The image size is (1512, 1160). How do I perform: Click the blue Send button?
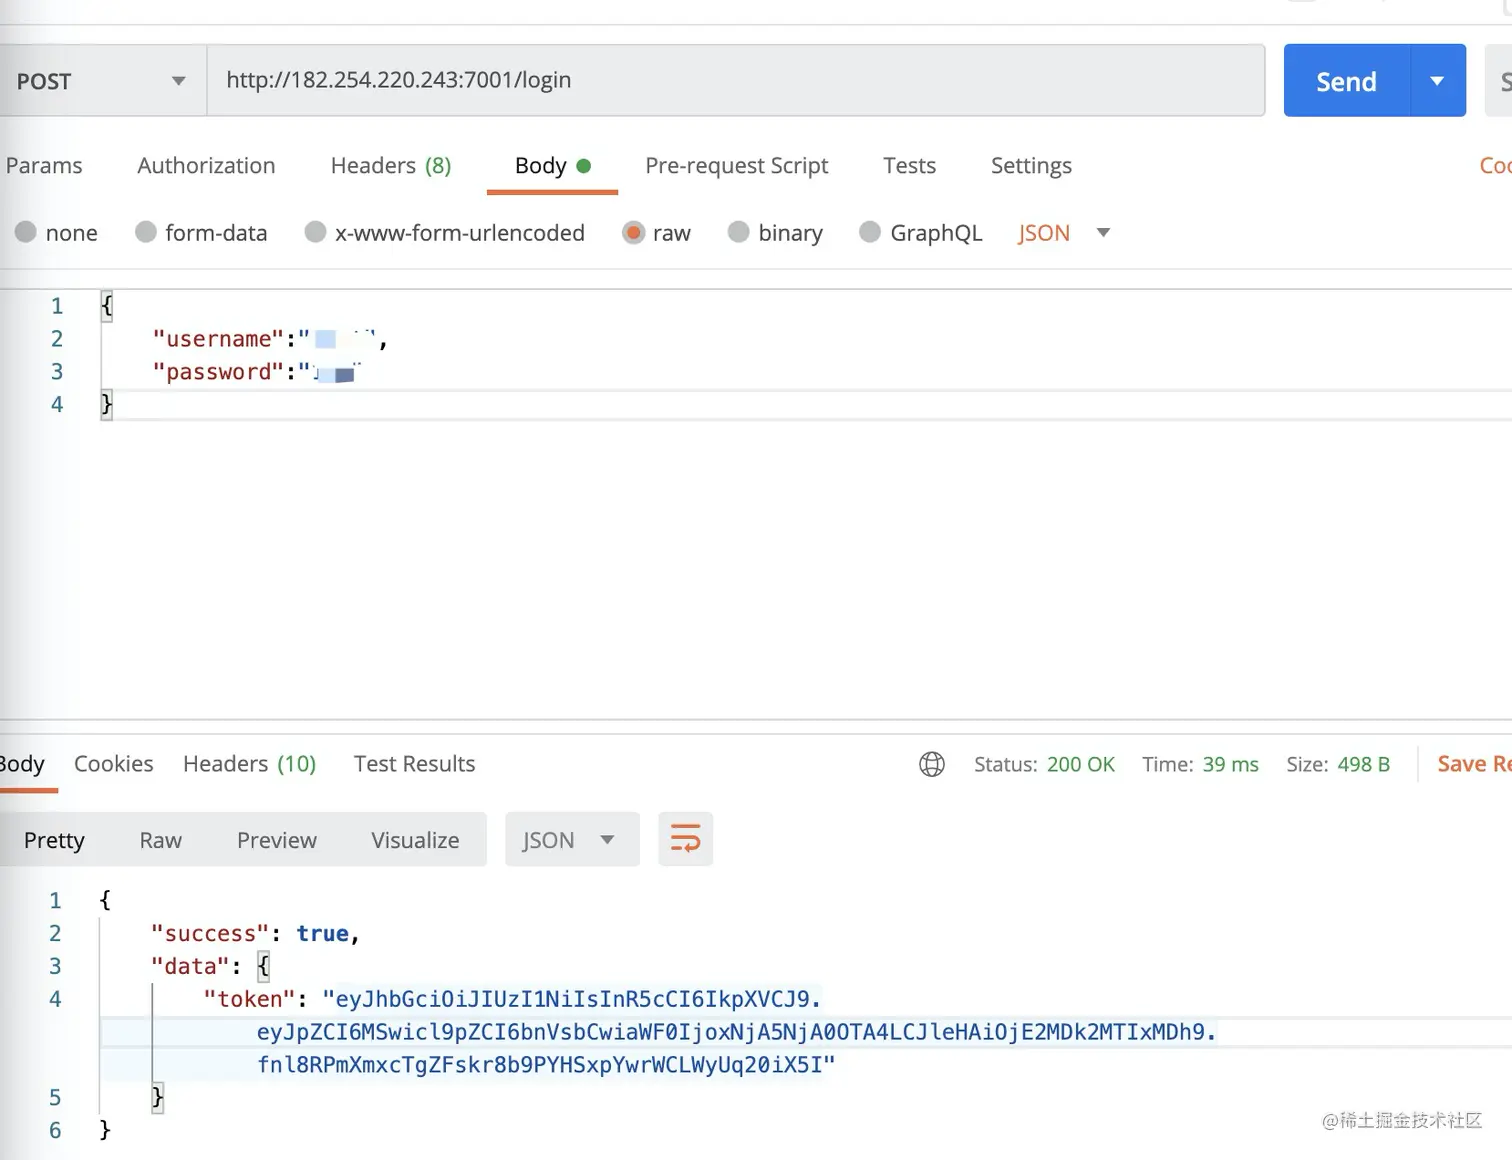point(1346,81)
